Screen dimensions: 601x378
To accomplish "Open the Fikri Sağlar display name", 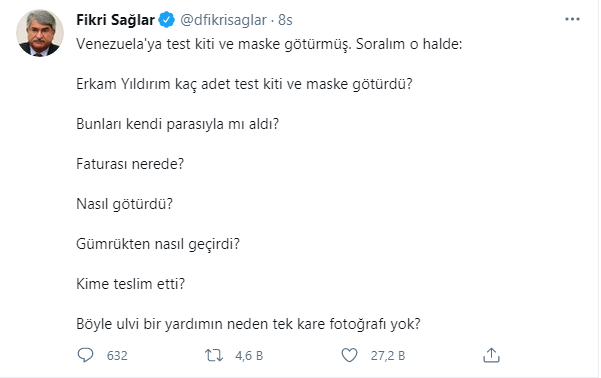I will click(115, 20).
